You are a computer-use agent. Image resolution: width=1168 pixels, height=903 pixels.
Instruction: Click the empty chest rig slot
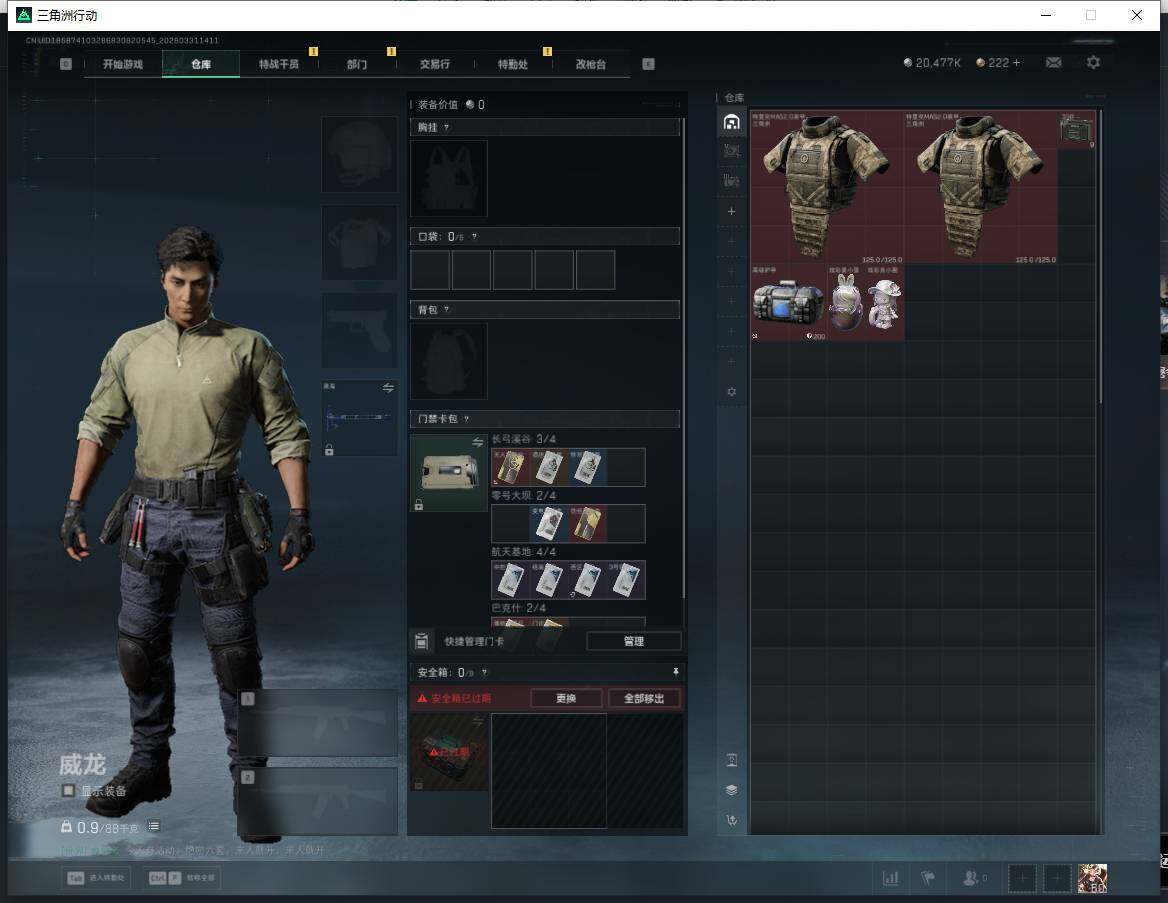tap(449, 179)
